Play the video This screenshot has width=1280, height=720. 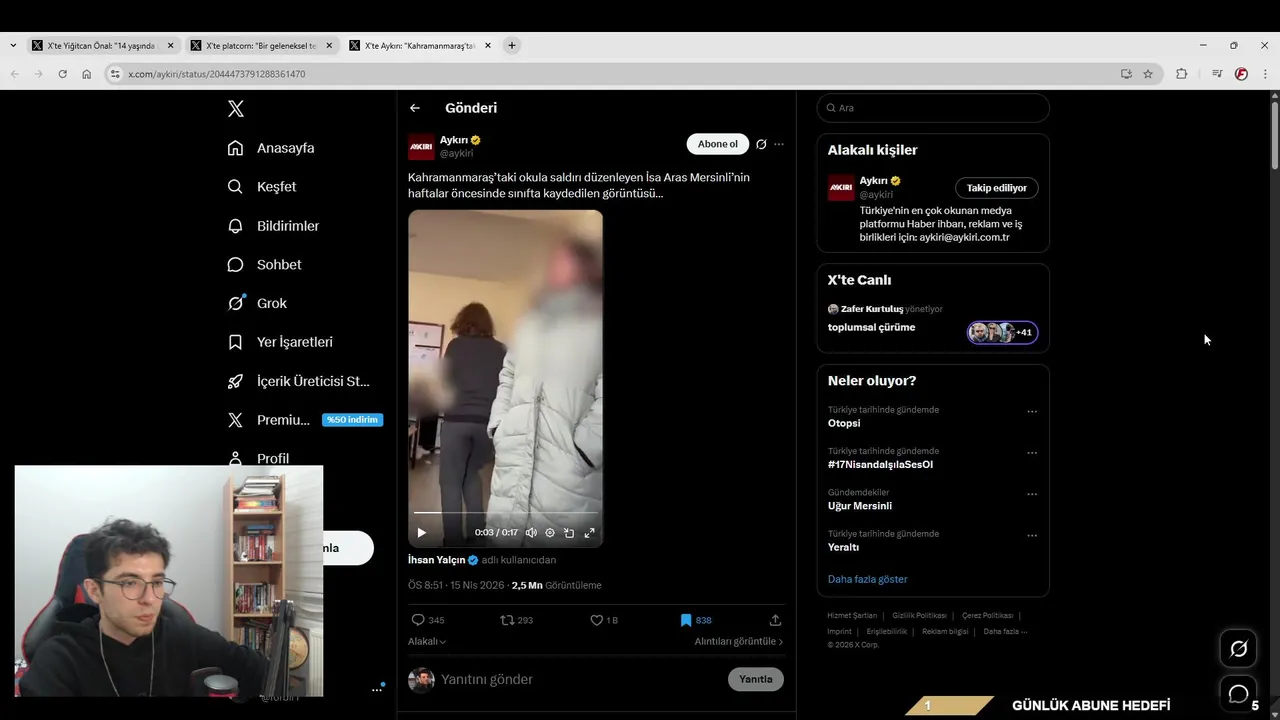point(421,533)
